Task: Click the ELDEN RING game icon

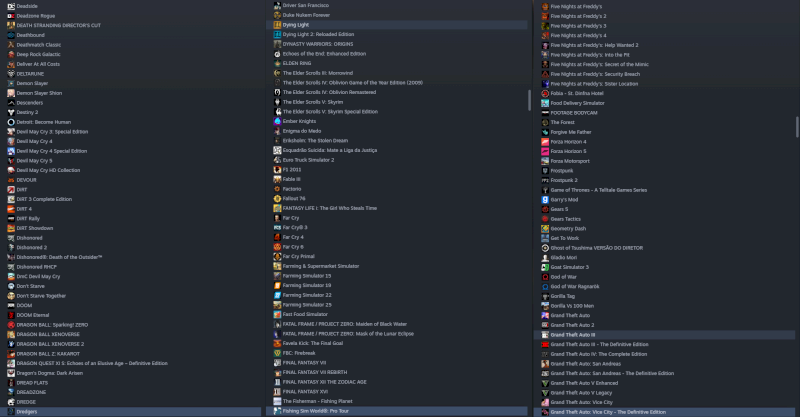Action: tap(277, 63)
